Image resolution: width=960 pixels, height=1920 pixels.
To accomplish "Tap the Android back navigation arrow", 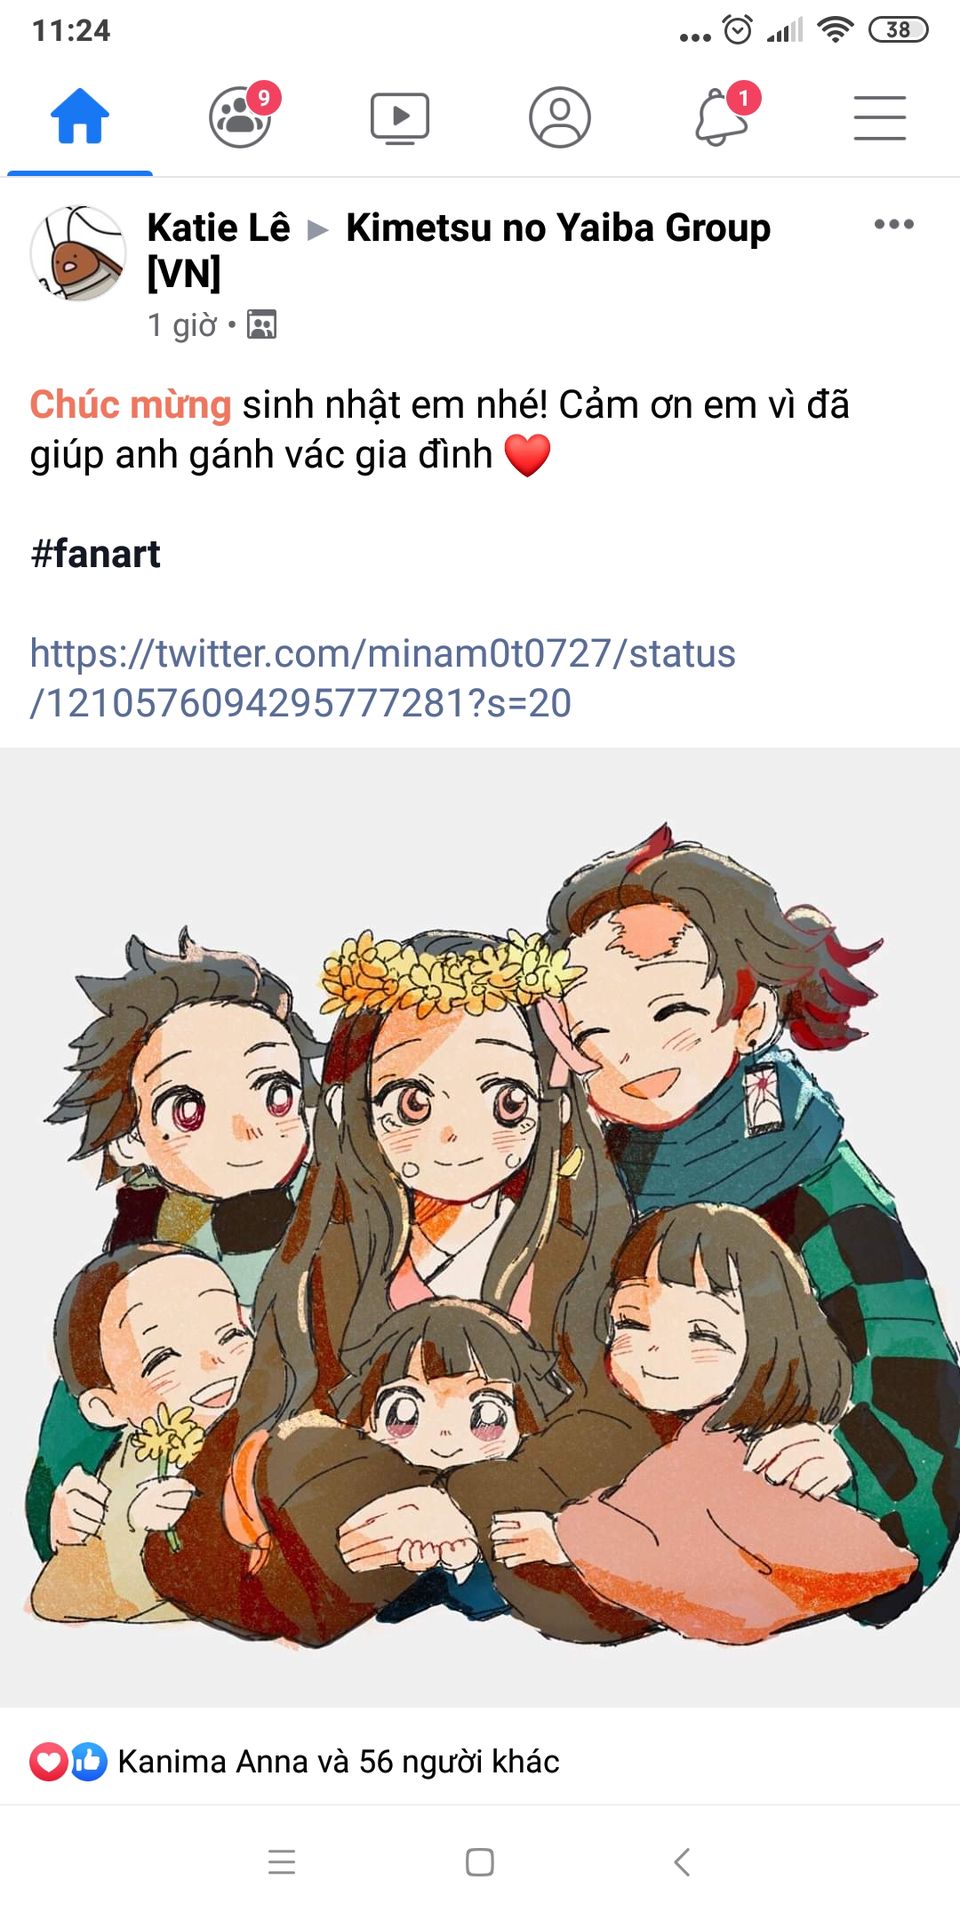I will pos(682,1862).
